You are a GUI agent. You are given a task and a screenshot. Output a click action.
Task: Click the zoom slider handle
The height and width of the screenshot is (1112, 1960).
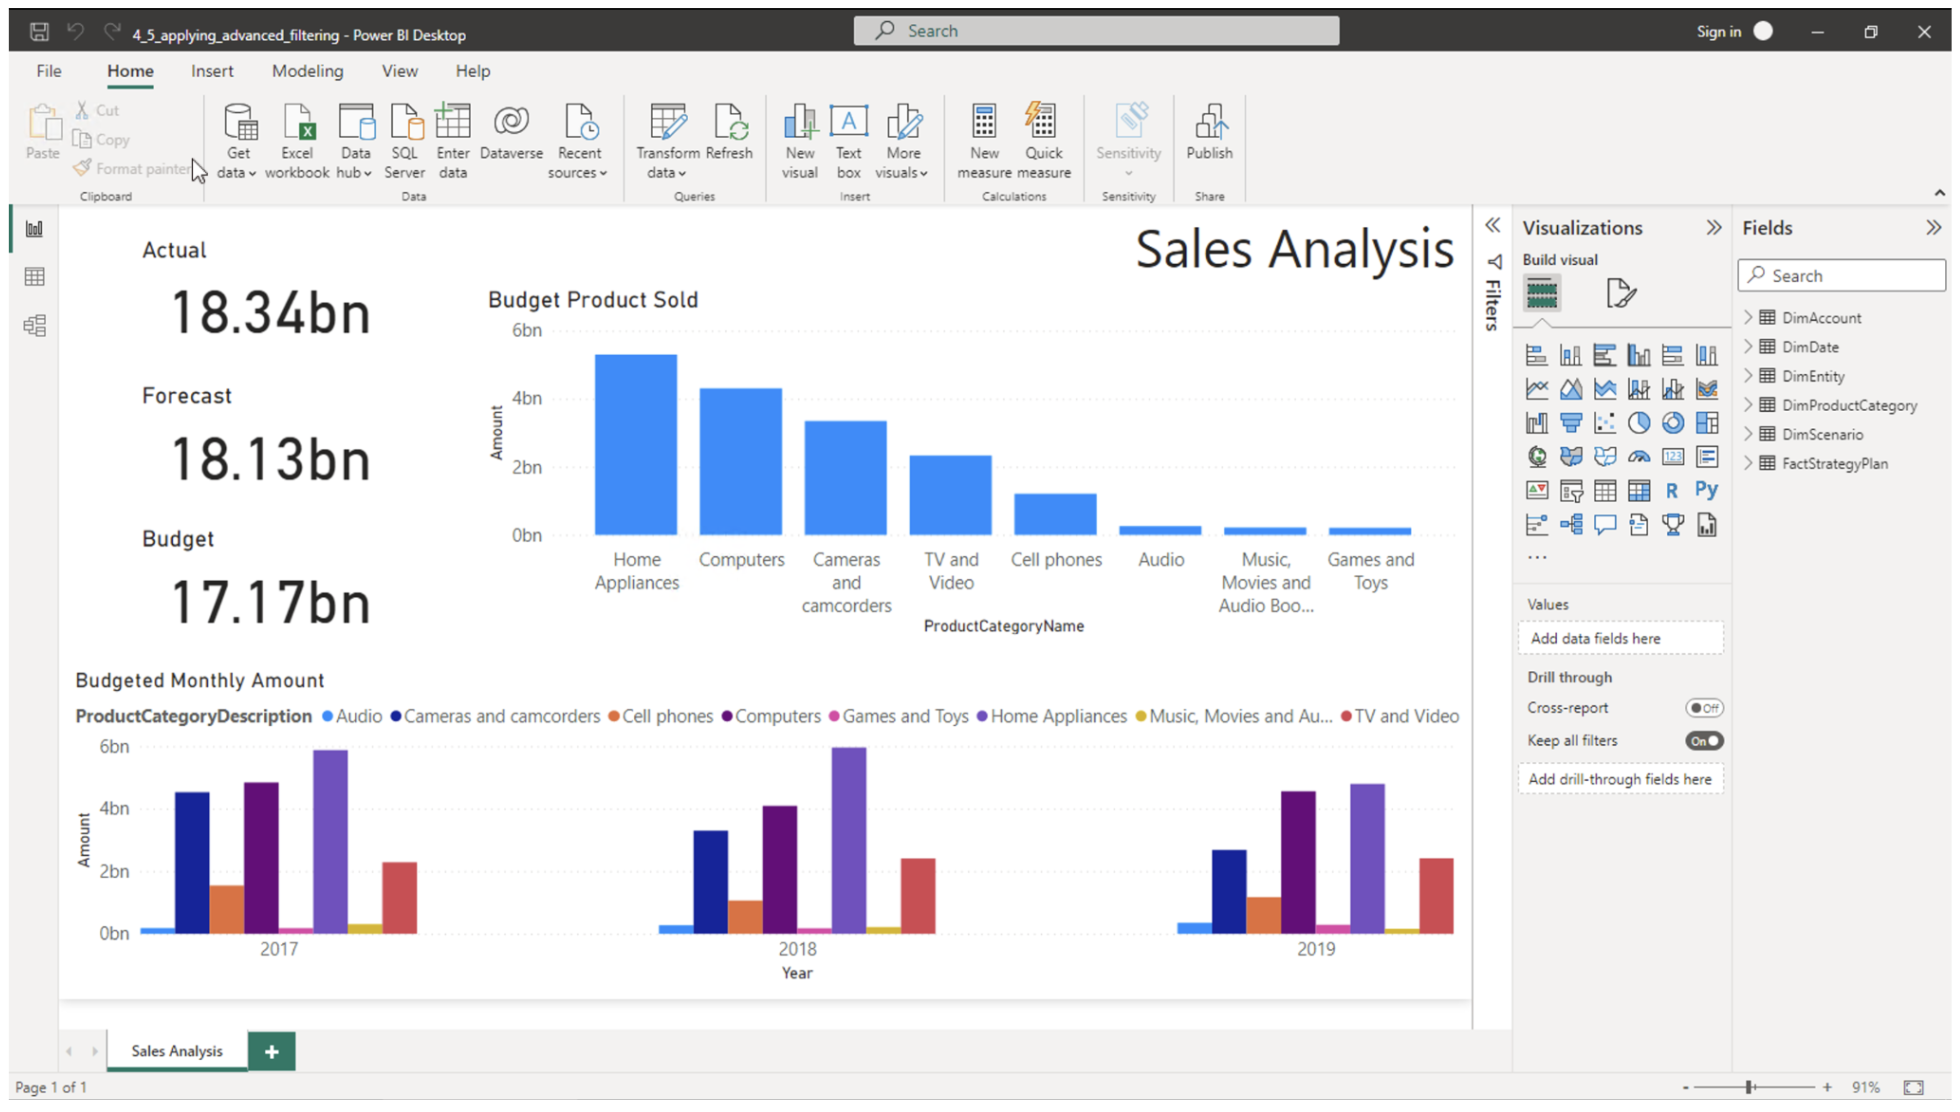tap(1750, 1087)
